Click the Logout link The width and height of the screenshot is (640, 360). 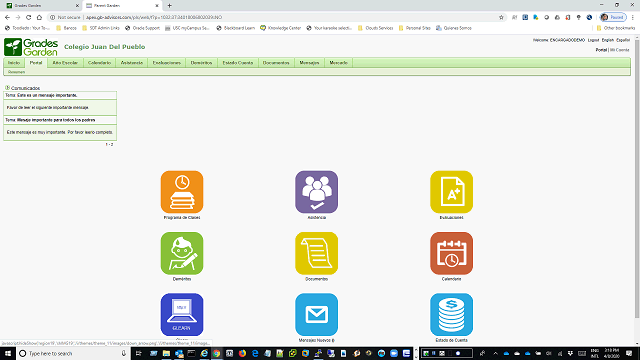tap(593, 40)
